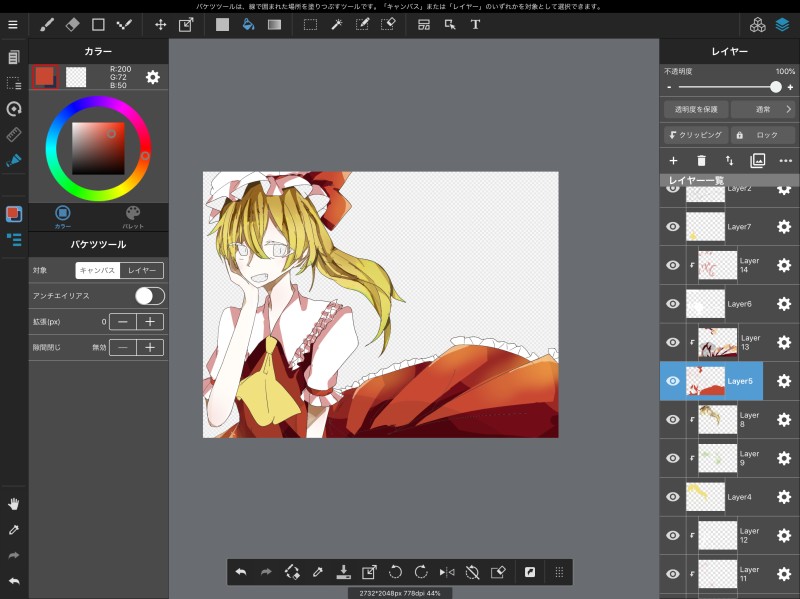
Task: Select the Shape rectangle tool
Action: [98, 24]
